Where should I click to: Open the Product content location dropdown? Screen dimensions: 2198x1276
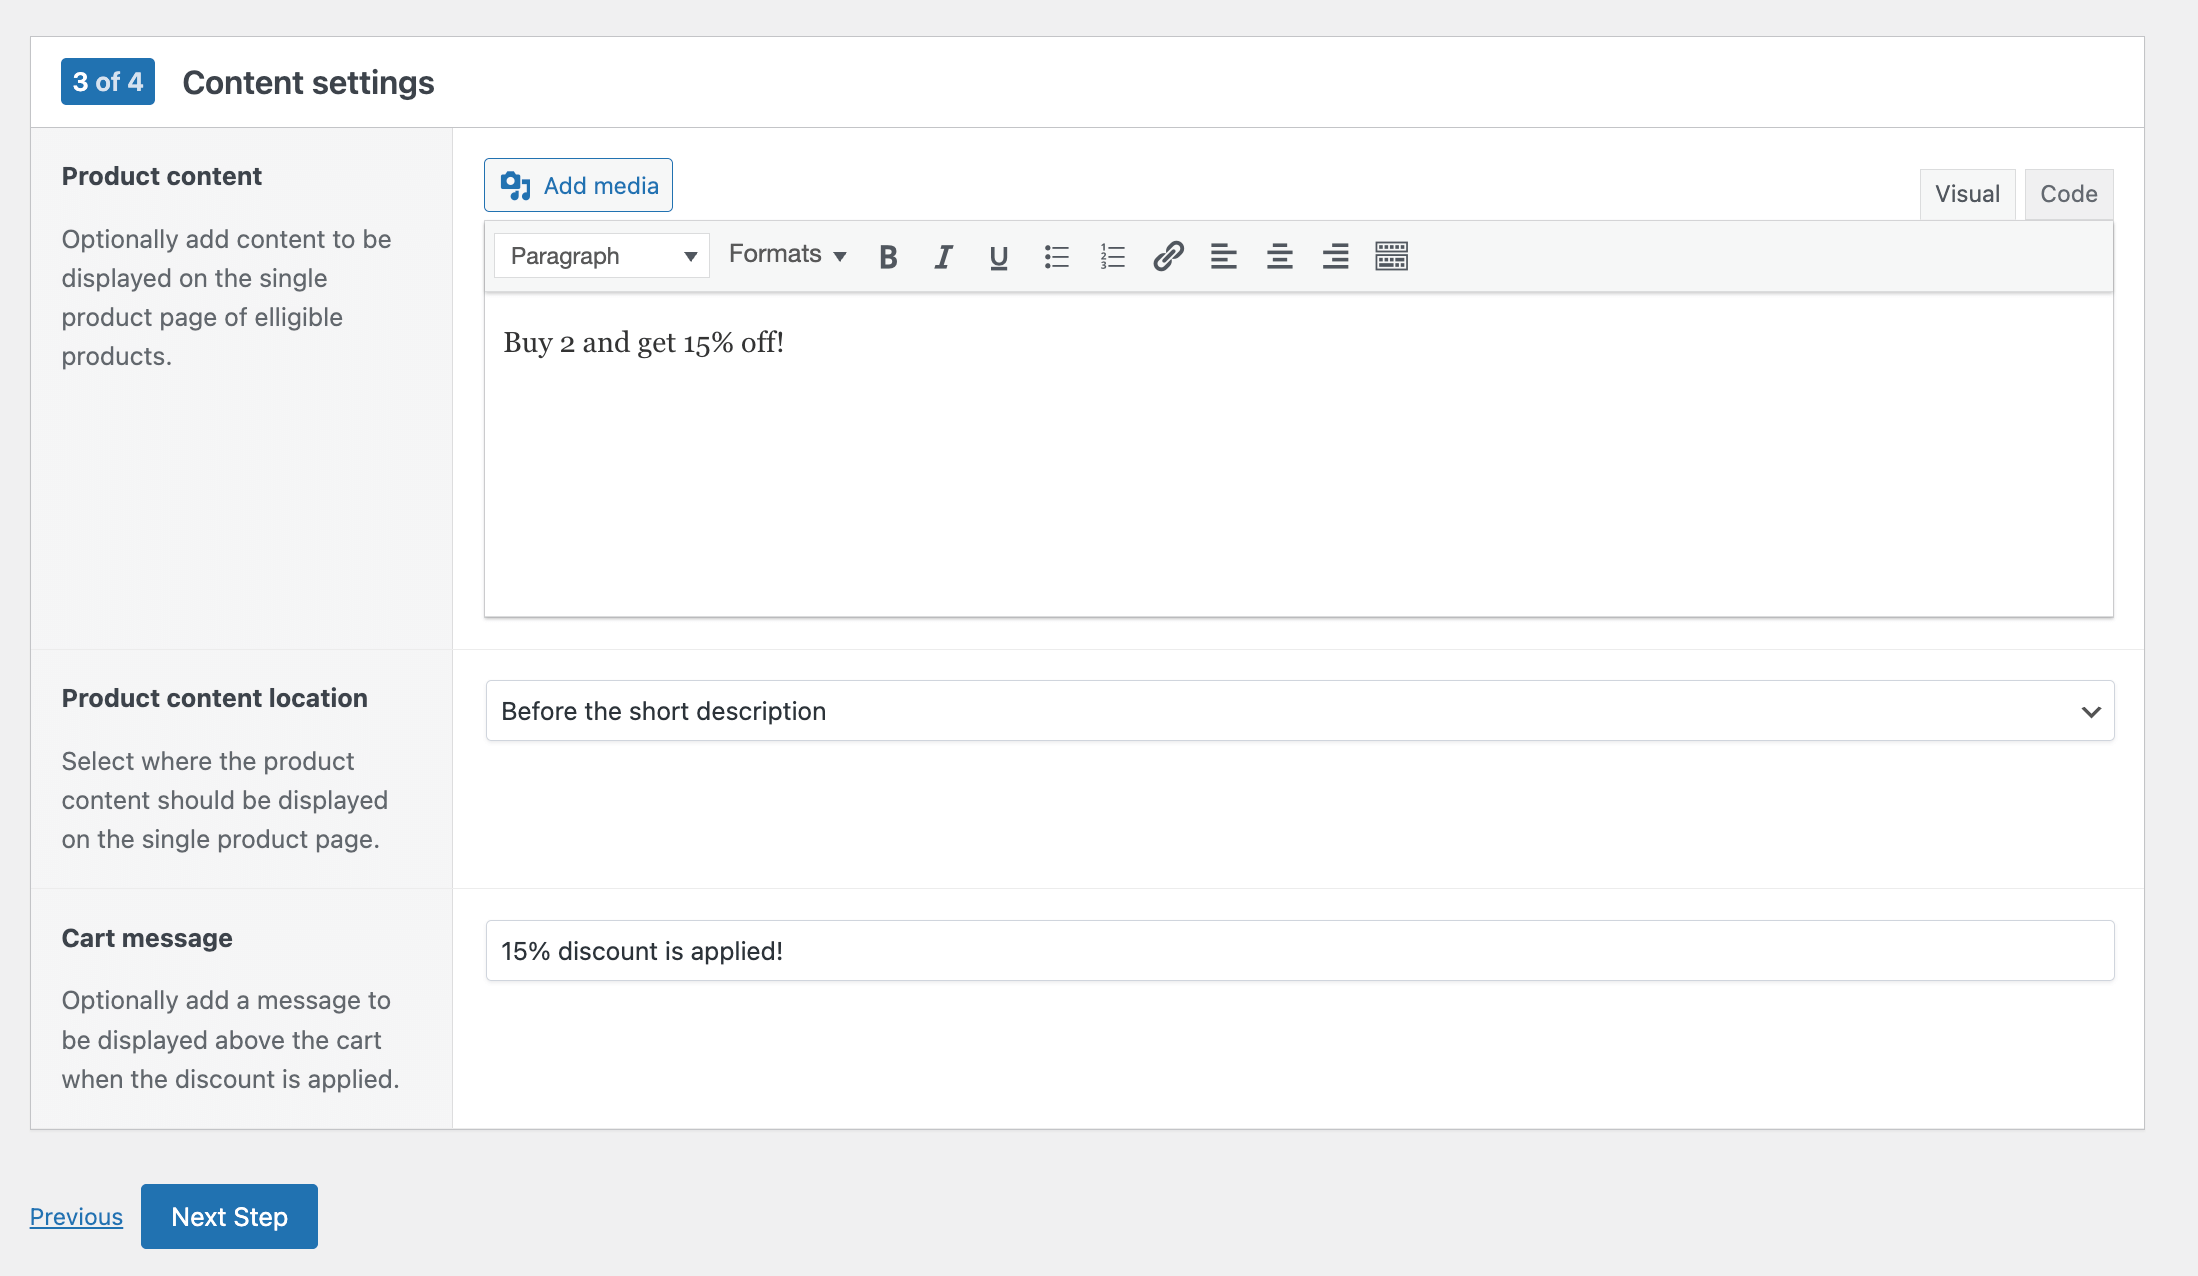point(1299,711)
